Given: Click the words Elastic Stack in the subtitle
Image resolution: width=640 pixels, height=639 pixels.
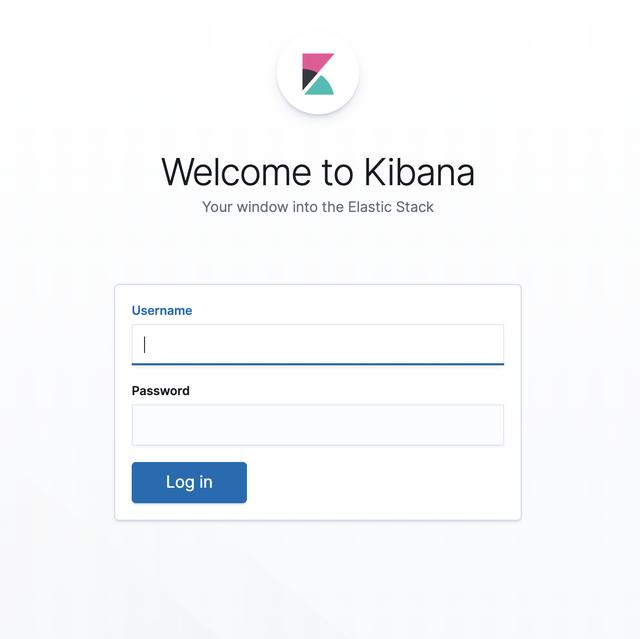Looking at the screenshot, I should click(x=391, y=207).
